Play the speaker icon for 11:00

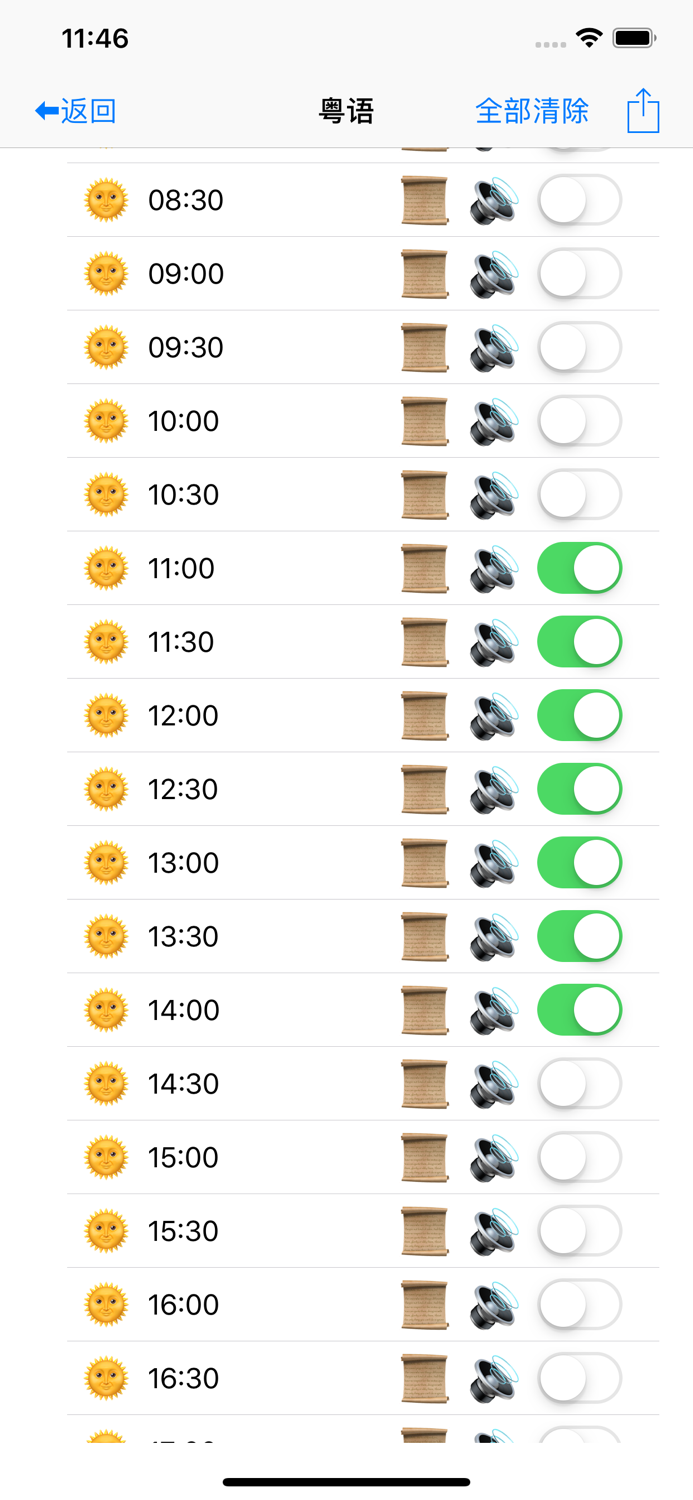pos(492,567)
